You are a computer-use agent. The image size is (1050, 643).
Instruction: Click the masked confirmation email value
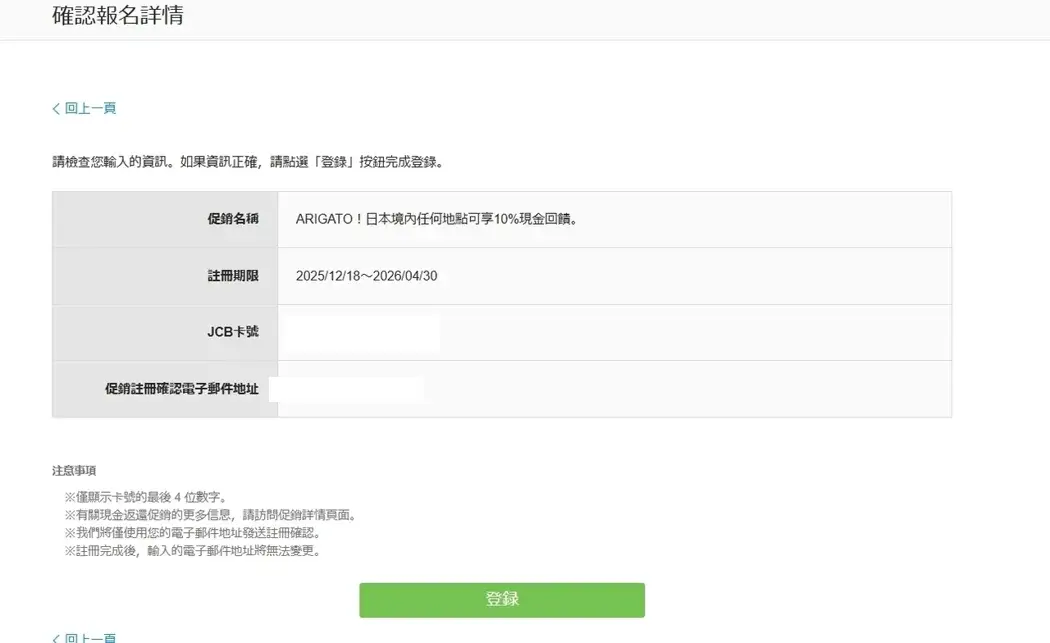(x=347, y=389)
